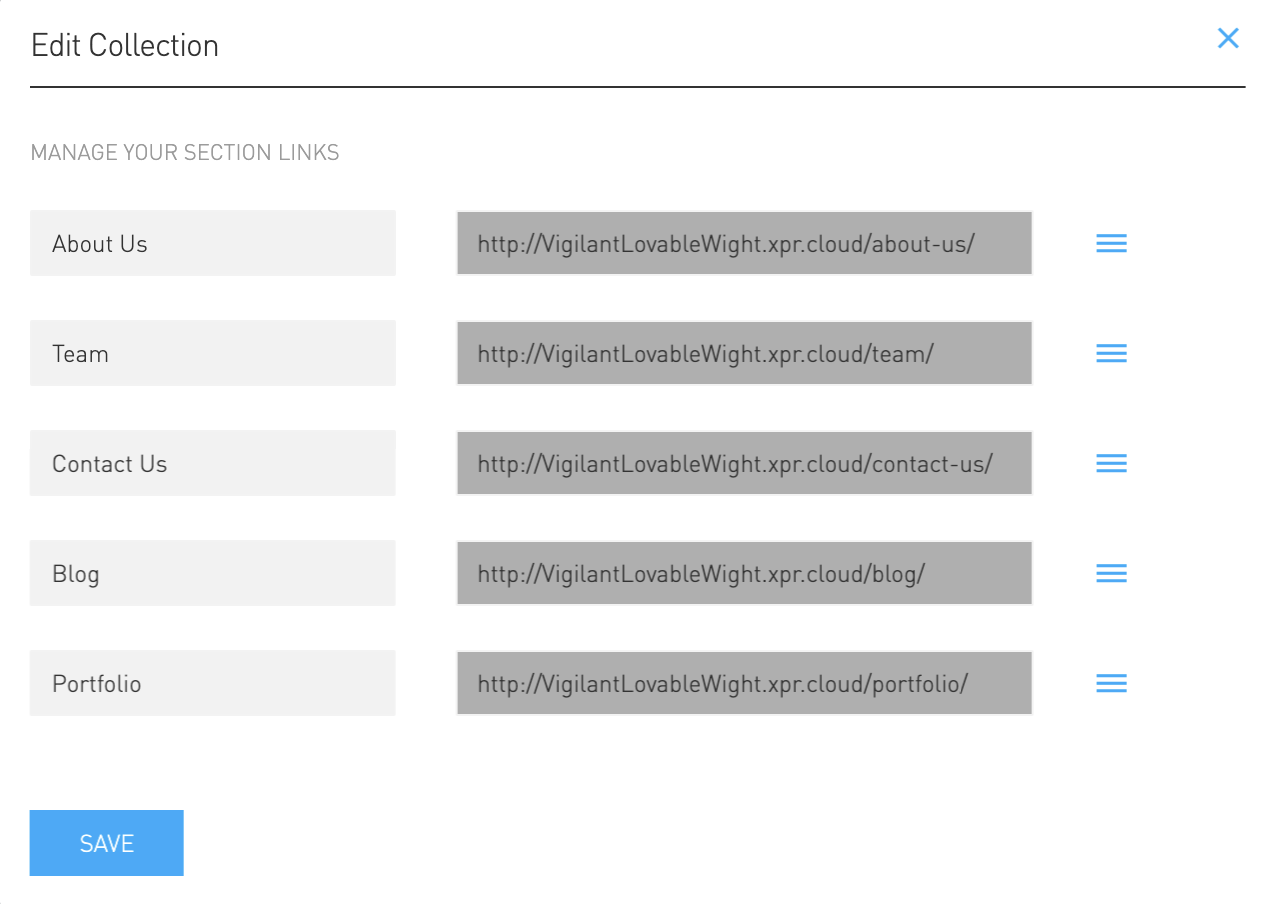
Task: Click the drag handle beside Team link
Action: click(1111, 353)
